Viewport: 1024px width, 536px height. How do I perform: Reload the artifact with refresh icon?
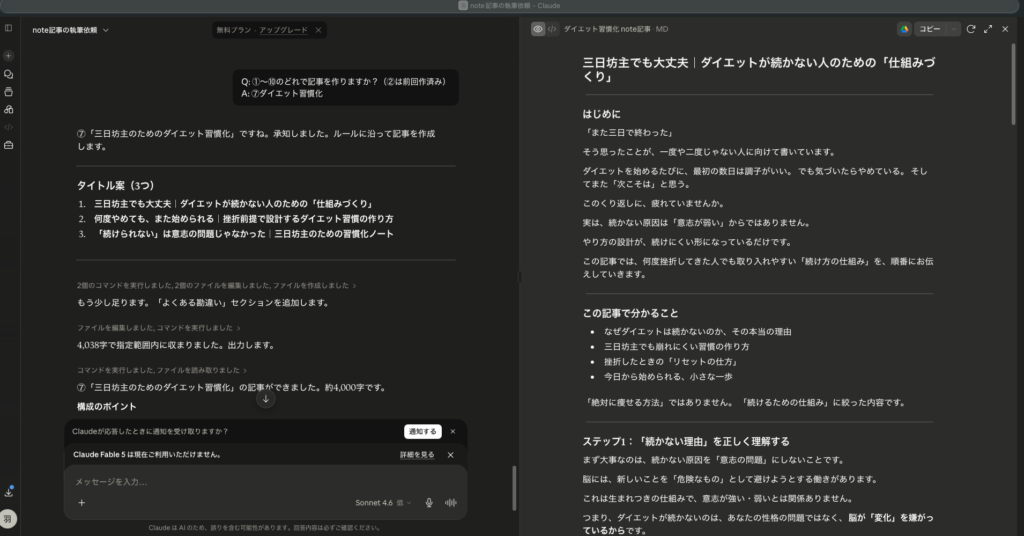(x=970, y=29)
